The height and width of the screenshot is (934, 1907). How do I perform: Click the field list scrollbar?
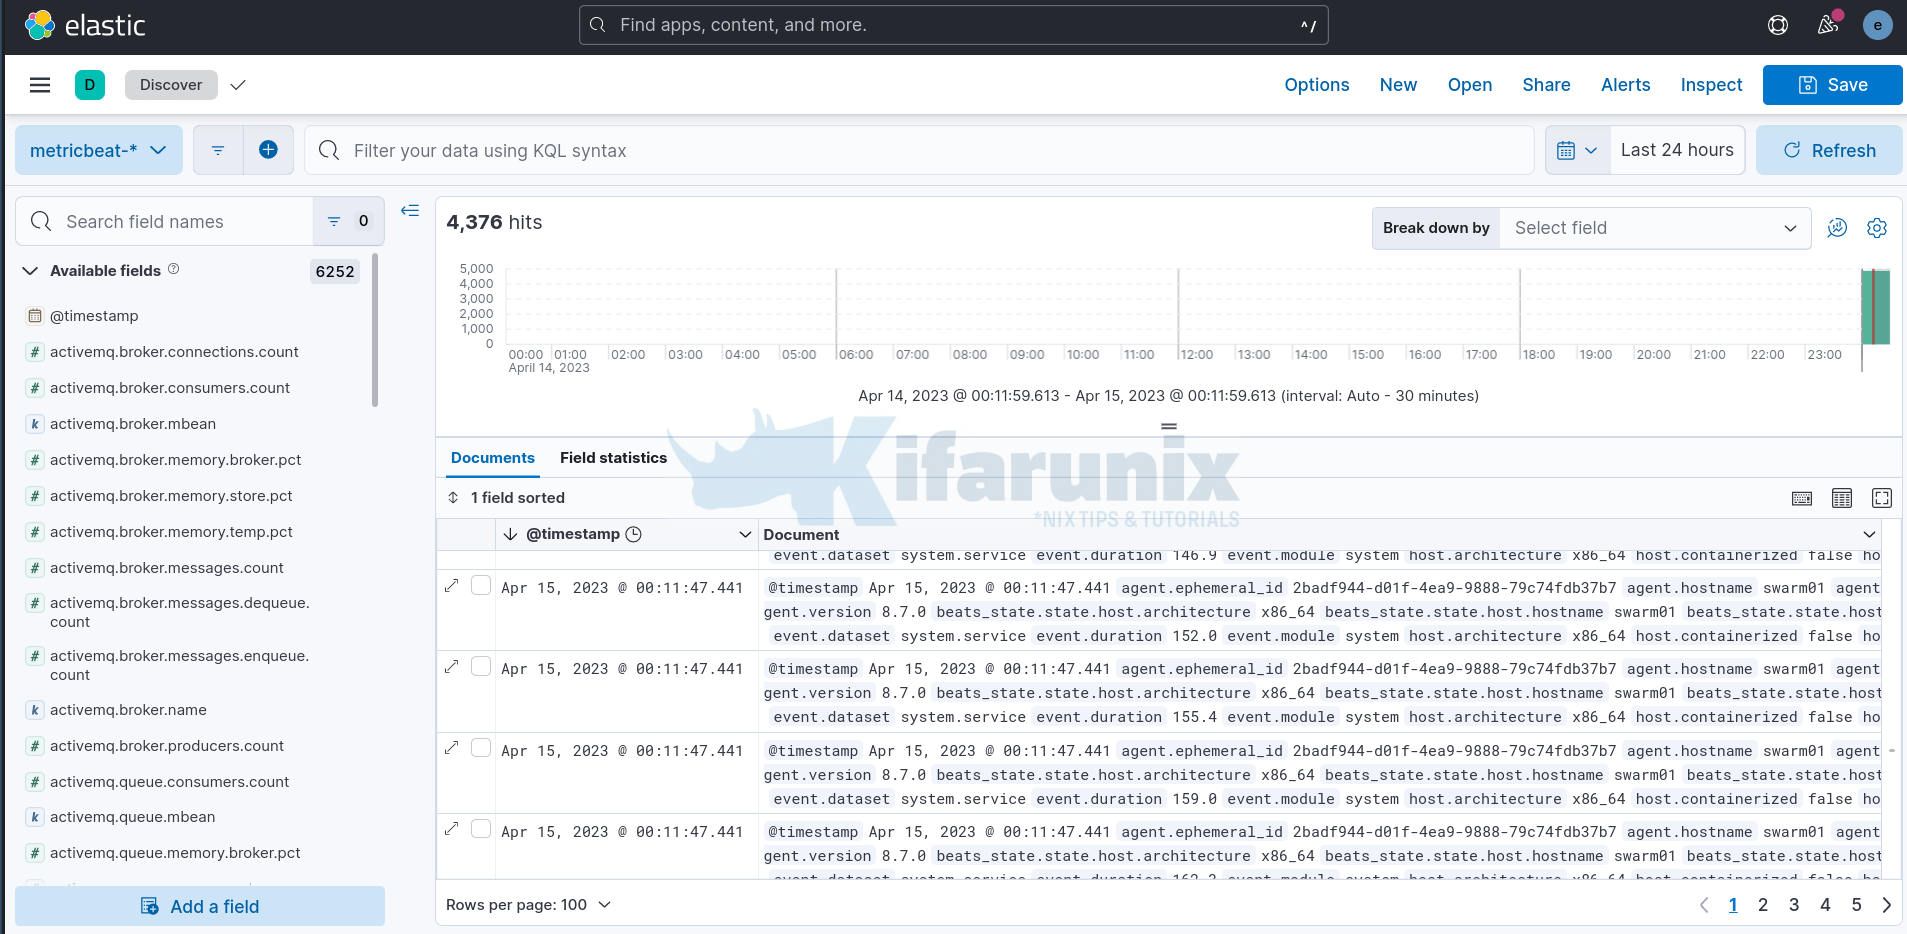[375, 330]
